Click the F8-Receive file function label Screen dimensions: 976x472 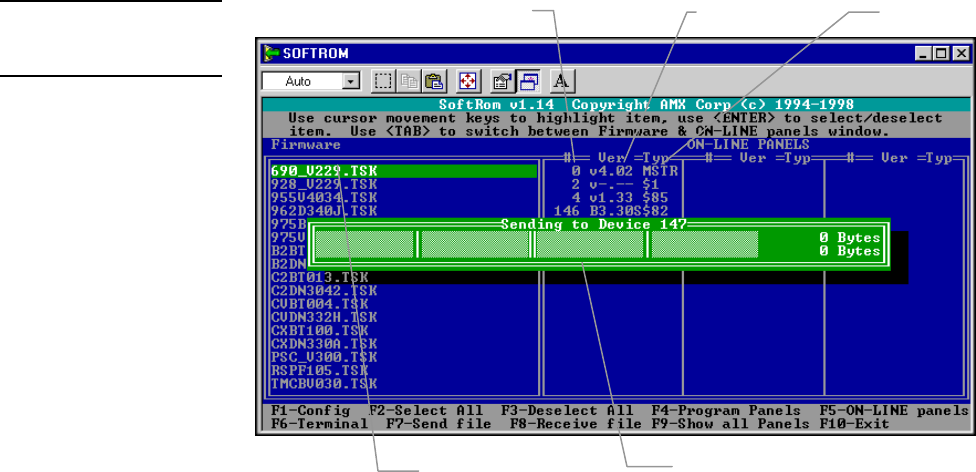coord(576,424)
